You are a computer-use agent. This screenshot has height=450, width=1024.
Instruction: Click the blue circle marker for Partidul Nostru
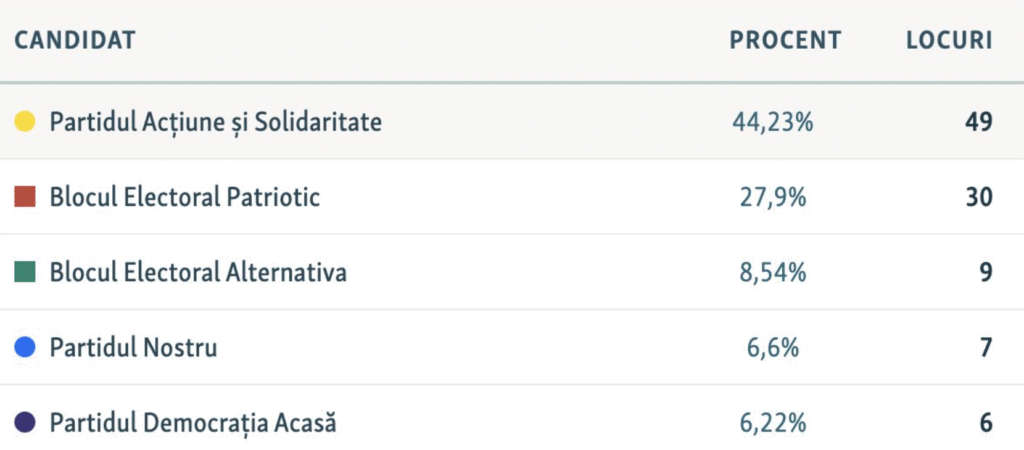pyautogui.click(x=26, y=348)
